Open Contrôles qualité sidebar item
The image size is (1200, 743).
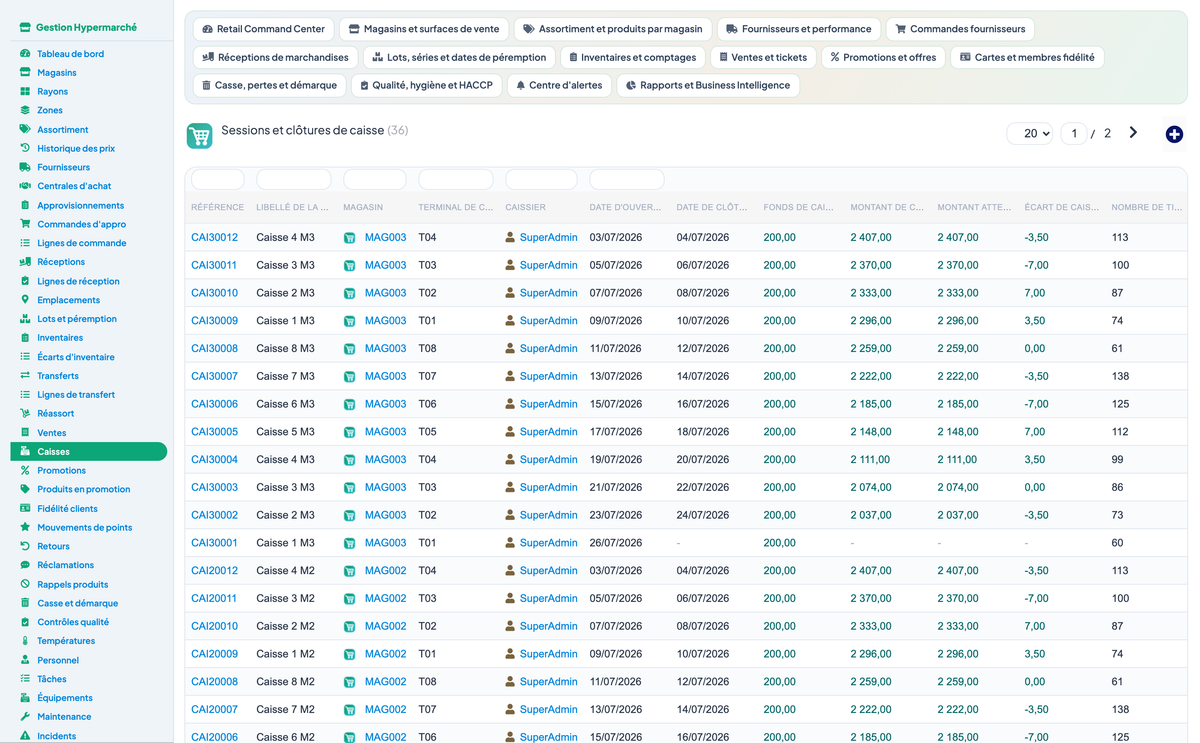pyautogui.click(x=73, y=622)
